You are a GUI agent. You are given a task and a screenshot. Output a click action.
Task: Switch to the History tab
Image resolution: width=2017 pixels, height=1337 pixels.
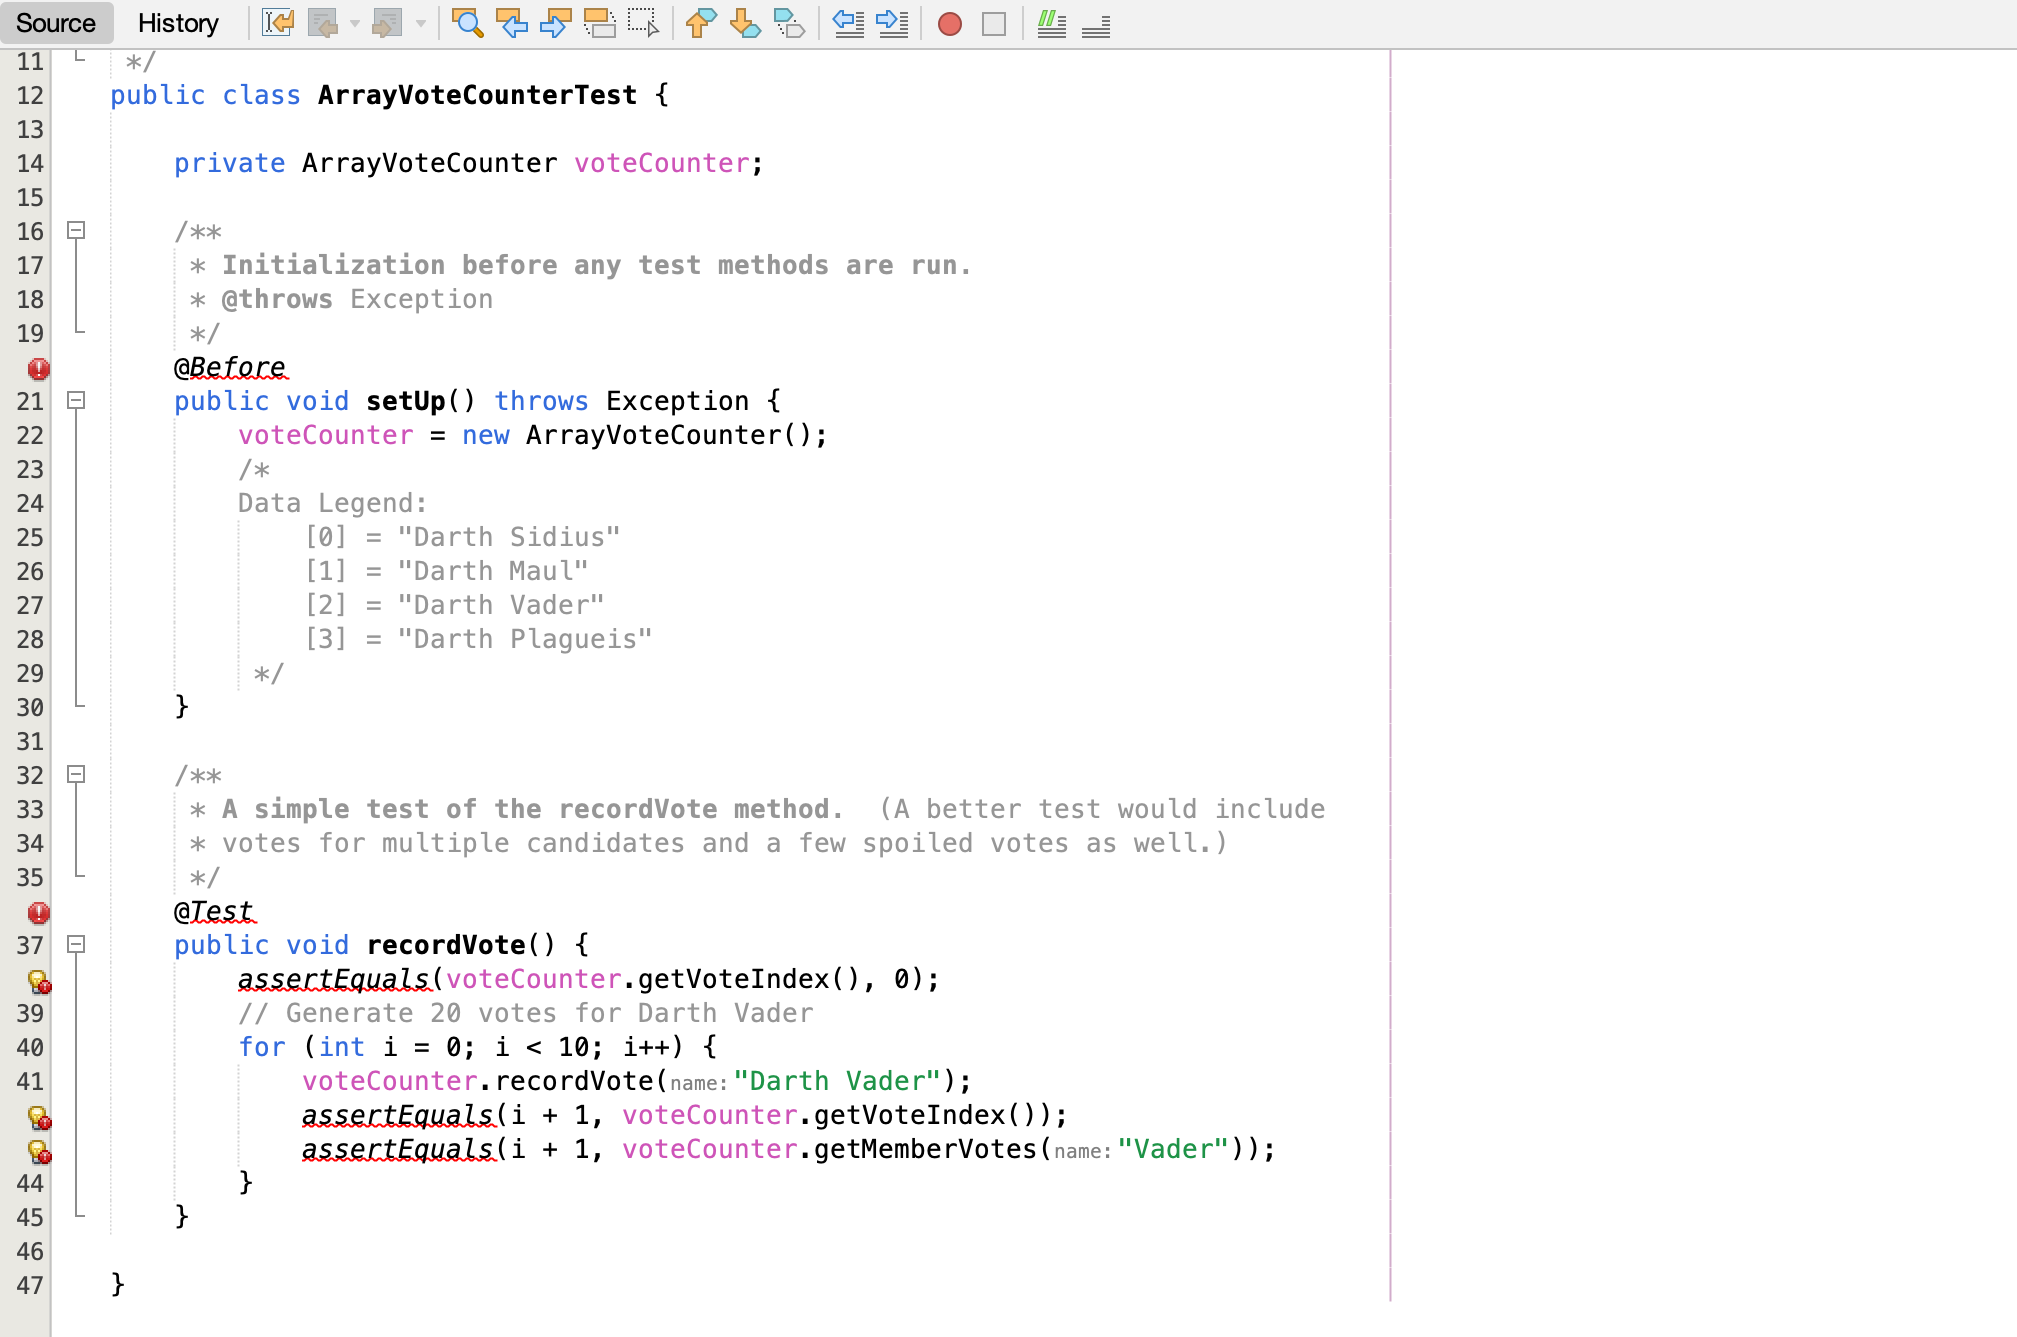[x=177, y=23]
